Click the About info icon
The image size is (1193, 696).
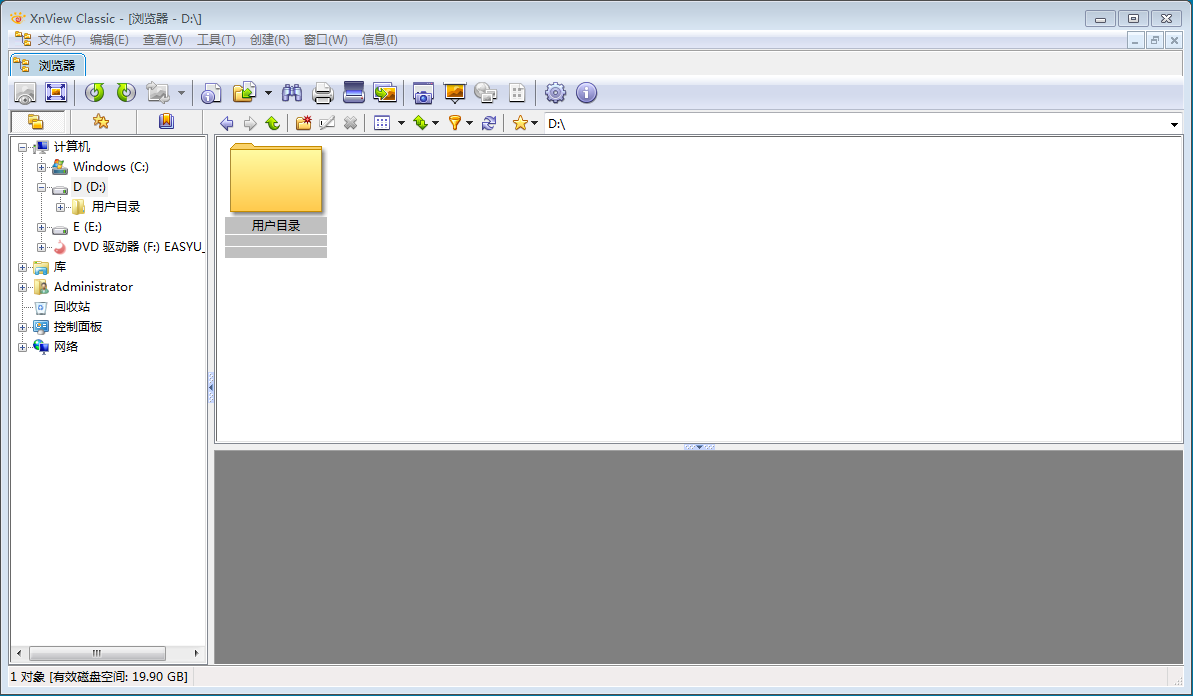(587, 93)
